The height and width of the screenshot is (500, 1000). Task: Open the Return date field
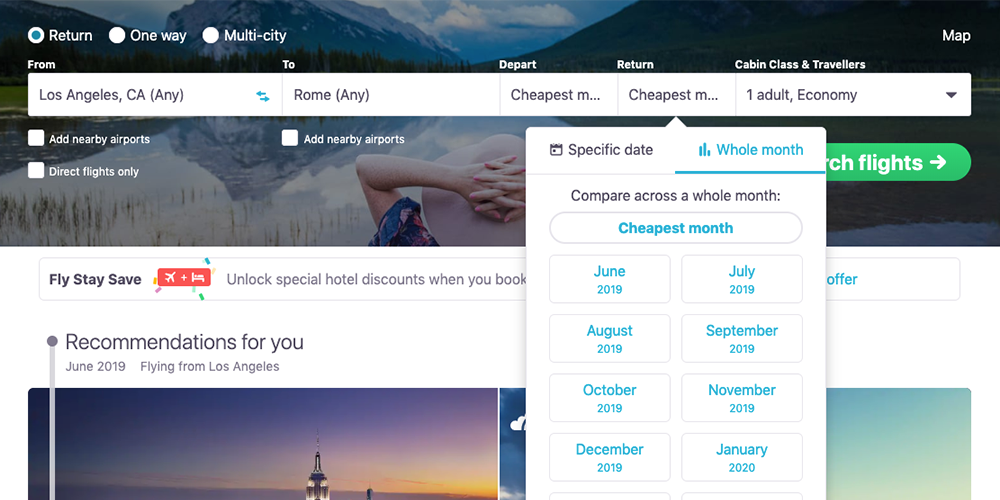677,94
